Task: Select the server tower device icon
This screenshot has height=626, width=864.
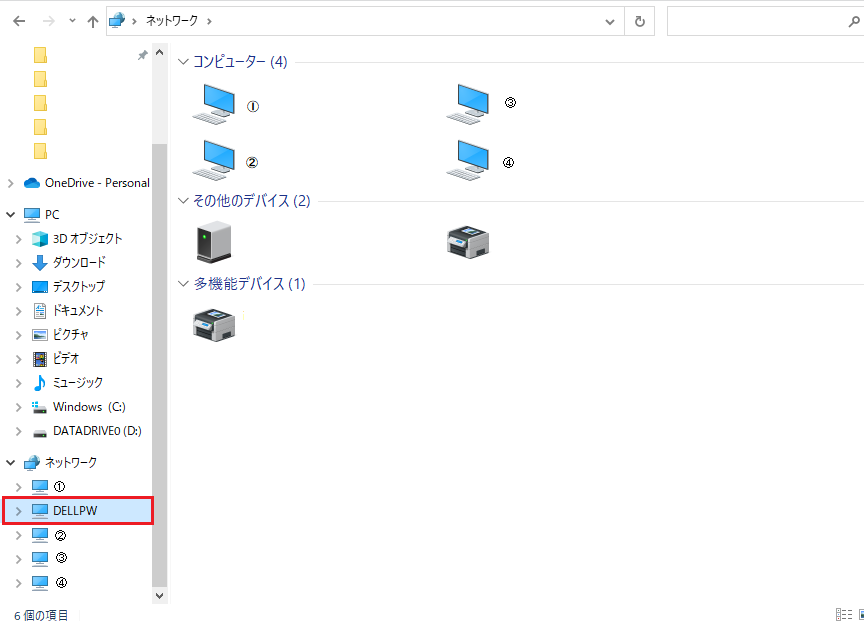Action: (213, 242)
